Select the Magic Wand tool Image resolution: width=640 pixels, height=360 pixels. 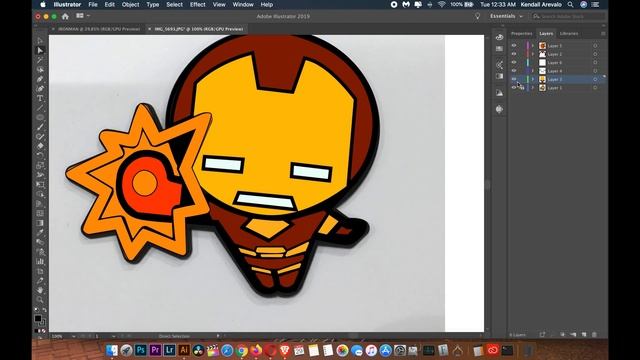pos(40,60)
